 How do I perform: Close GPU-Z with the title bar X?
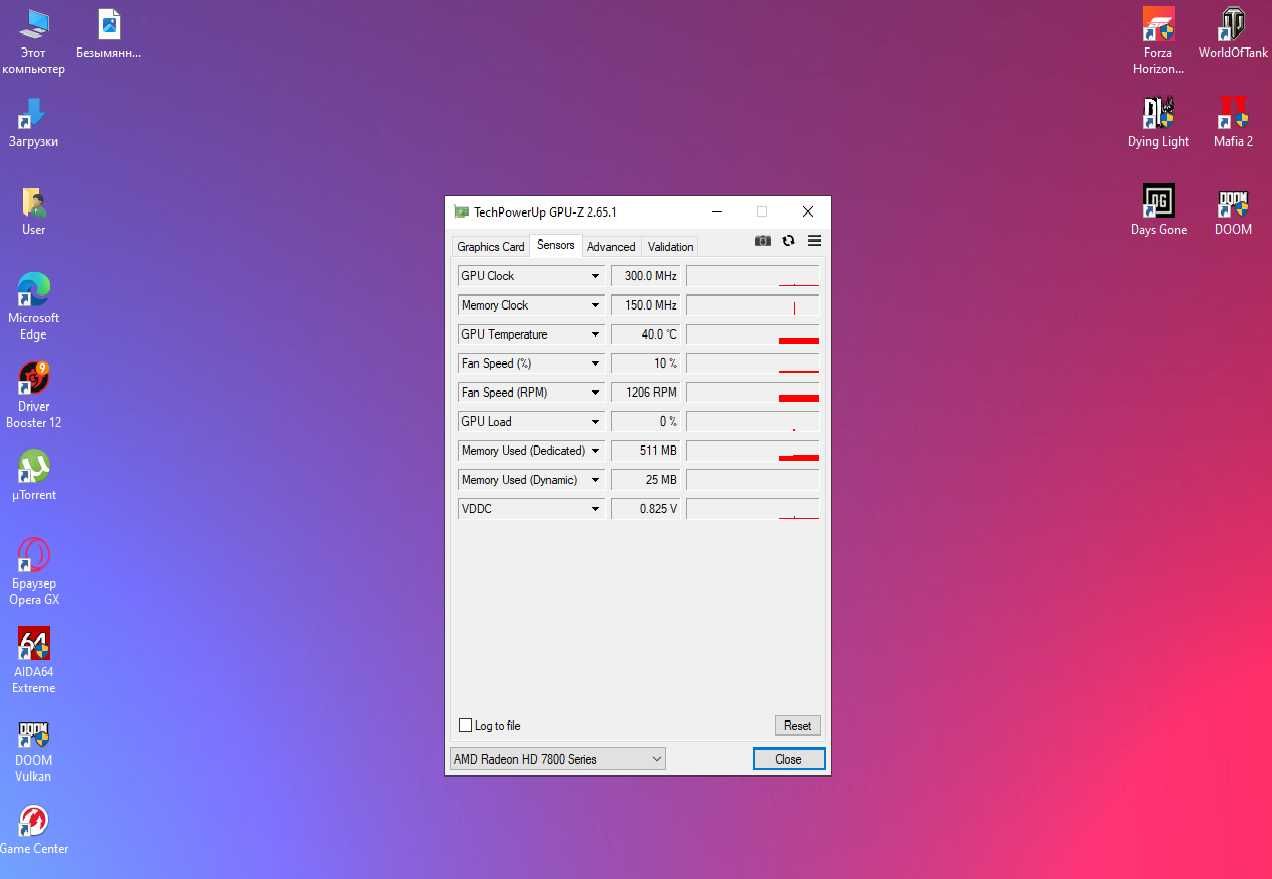point(808,212)
